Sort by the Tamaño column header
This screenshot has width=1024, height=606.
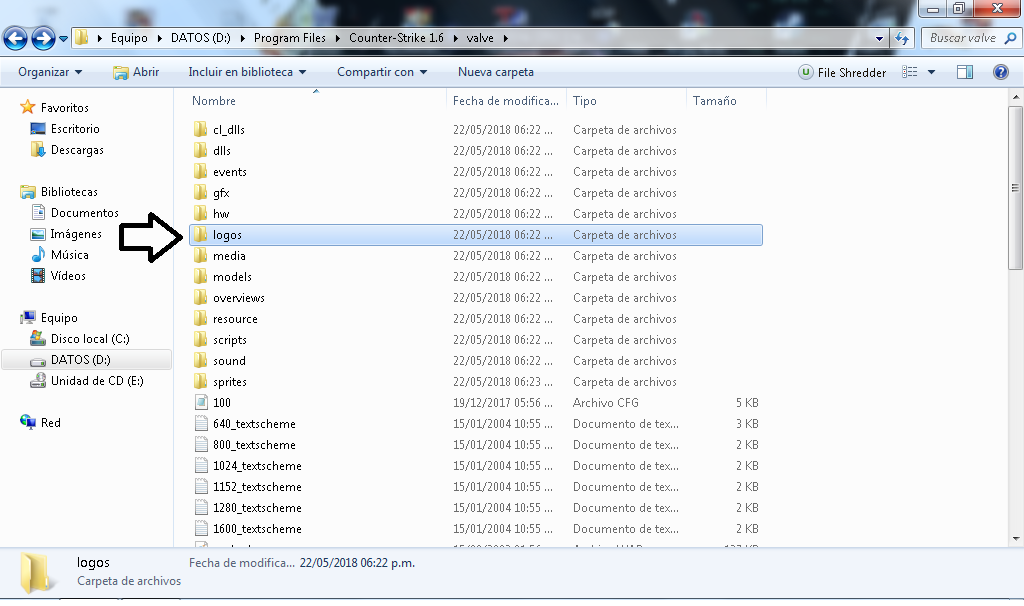(714, 101)
